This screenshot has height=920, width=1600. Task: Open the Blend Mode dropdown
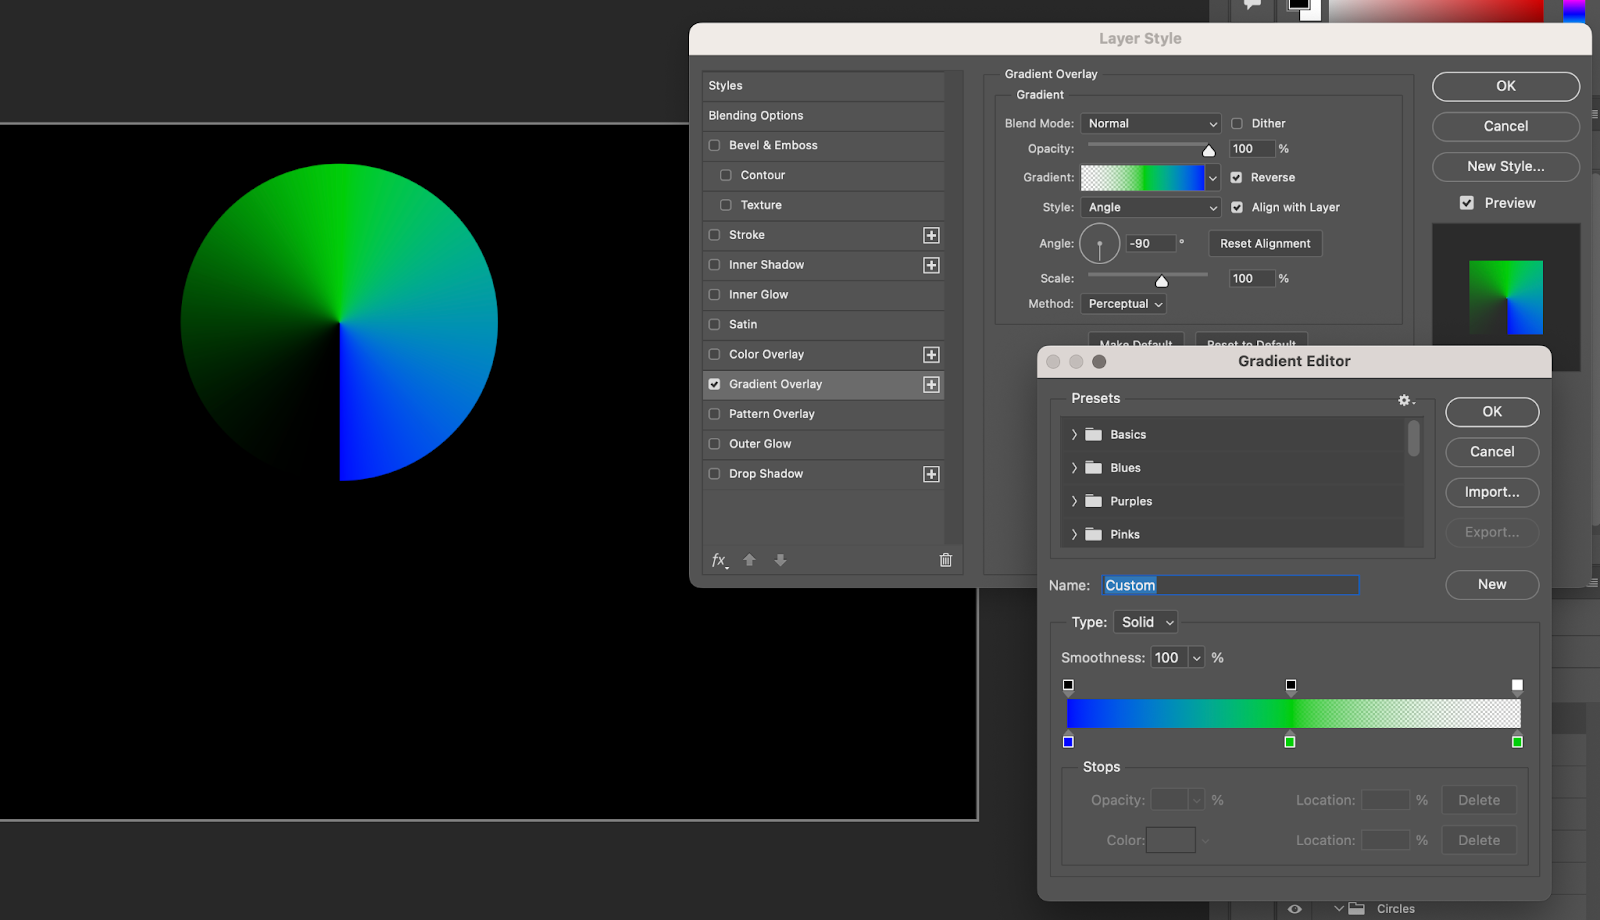tap(1150, 124)
